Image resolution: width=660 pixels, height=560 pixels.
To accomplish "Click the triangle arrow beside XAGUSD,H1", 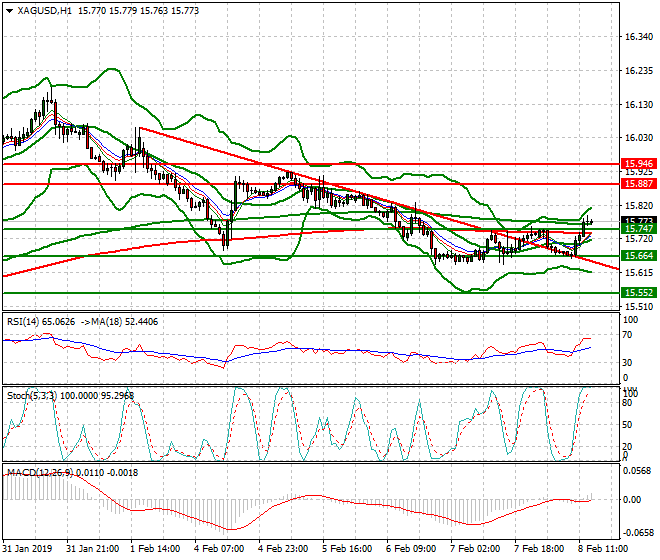I will [9, 10].
